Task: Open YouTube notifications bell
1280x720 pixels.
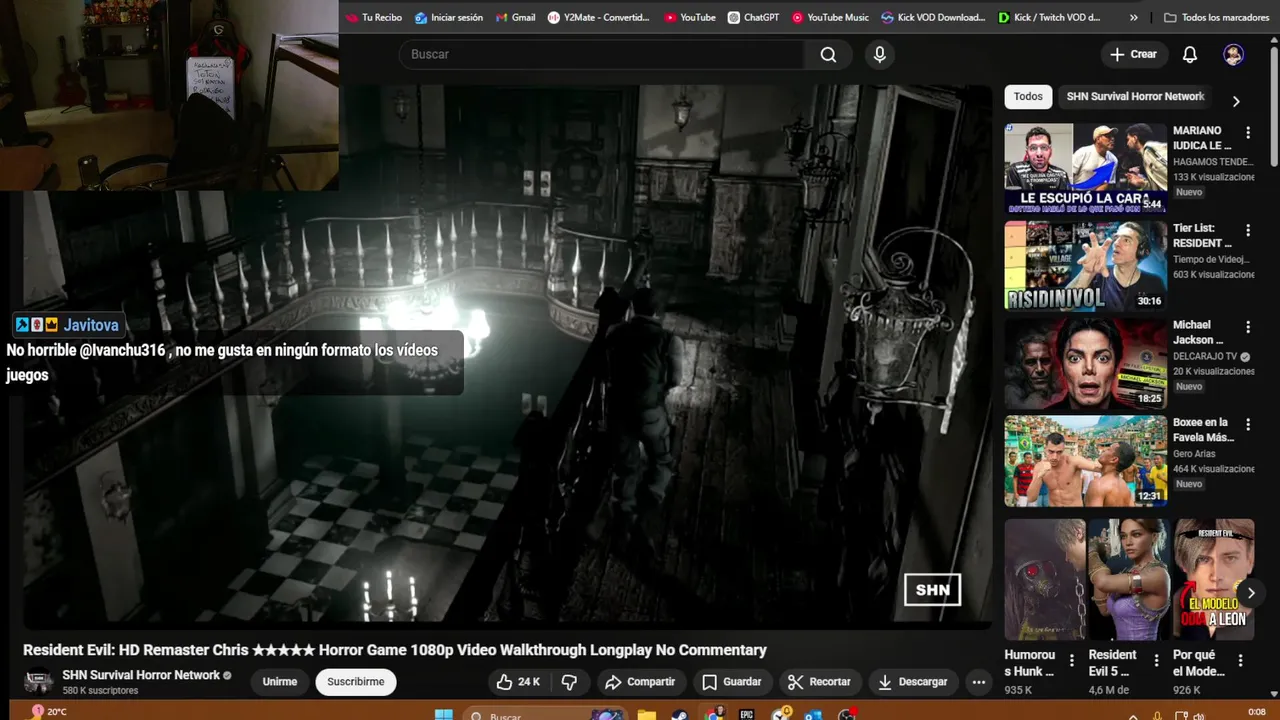Action: [x=1189, y=55]
